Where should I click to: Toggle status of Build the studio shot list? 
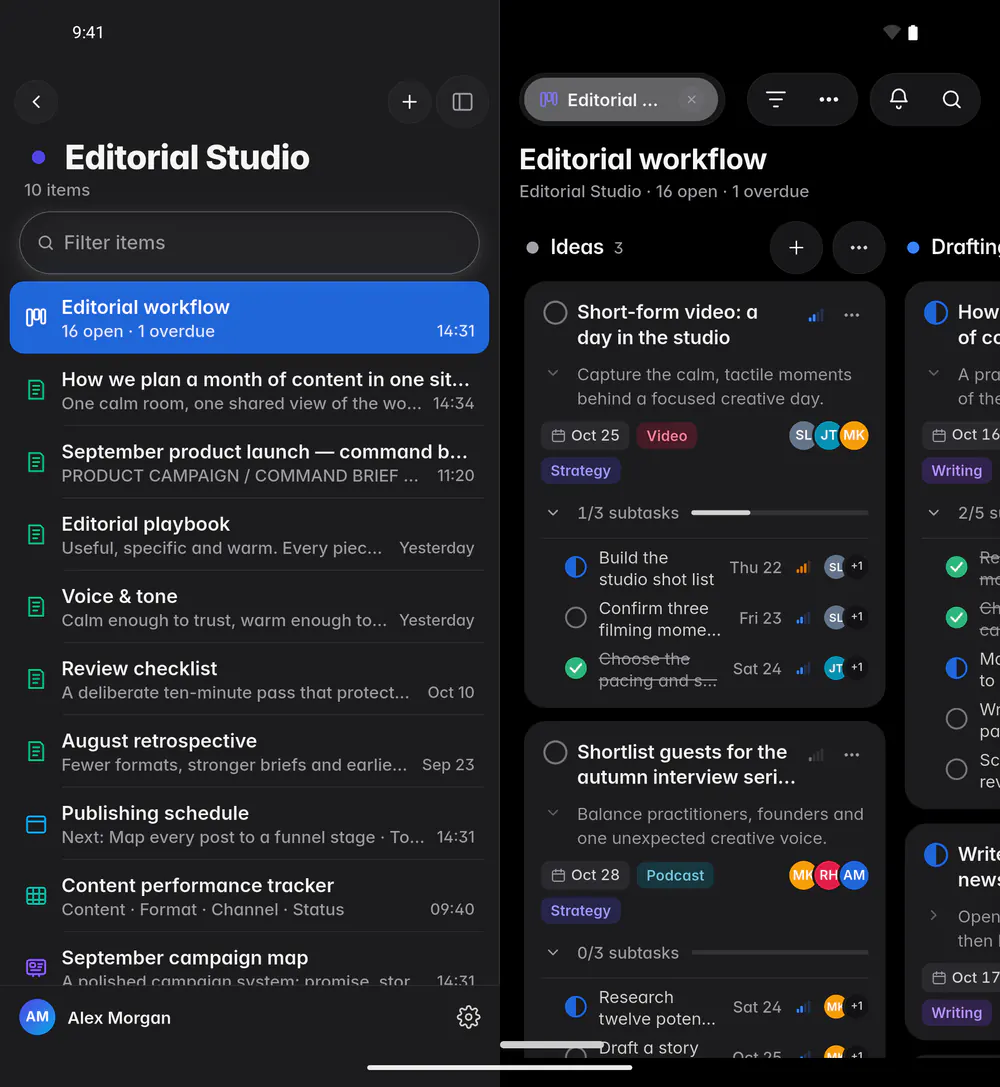(x=575, y=567)
